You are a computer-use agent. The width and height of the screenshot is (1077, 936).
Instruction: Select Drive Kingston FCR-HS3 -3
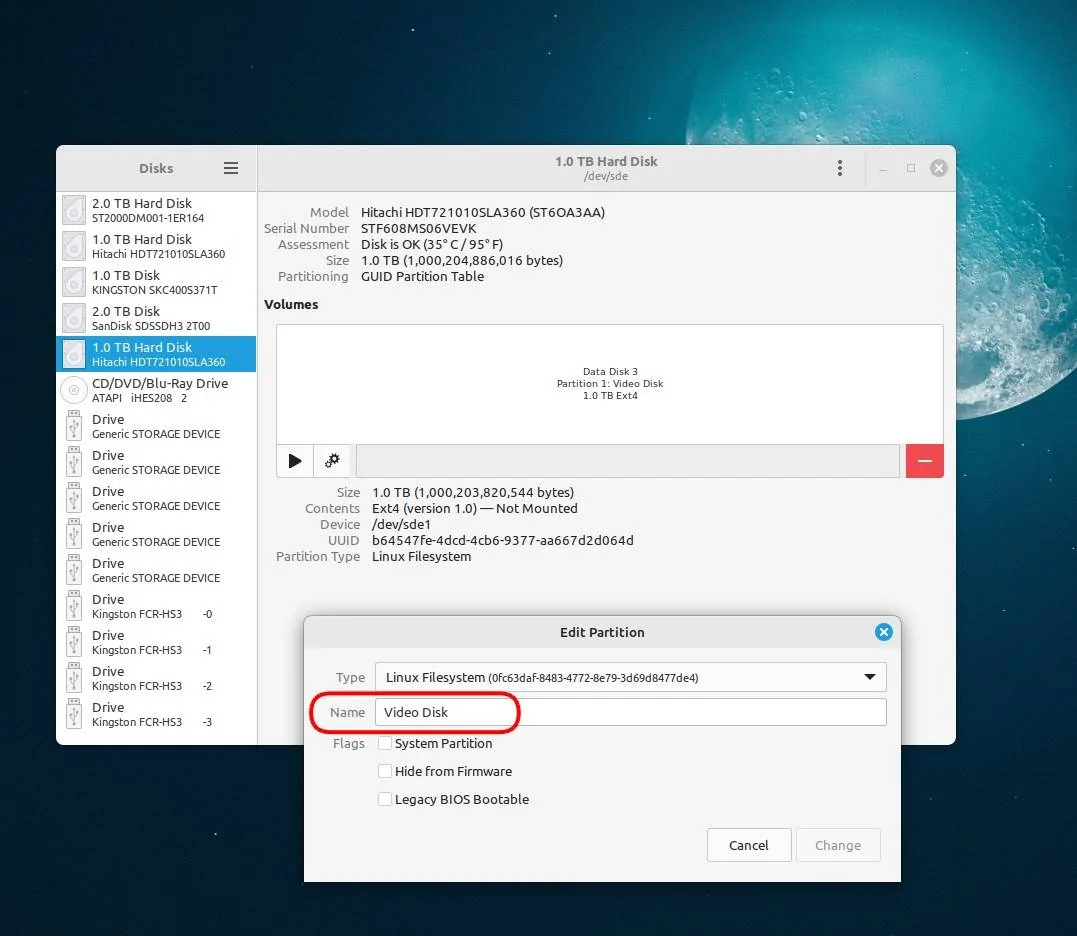tap(156, 714)
